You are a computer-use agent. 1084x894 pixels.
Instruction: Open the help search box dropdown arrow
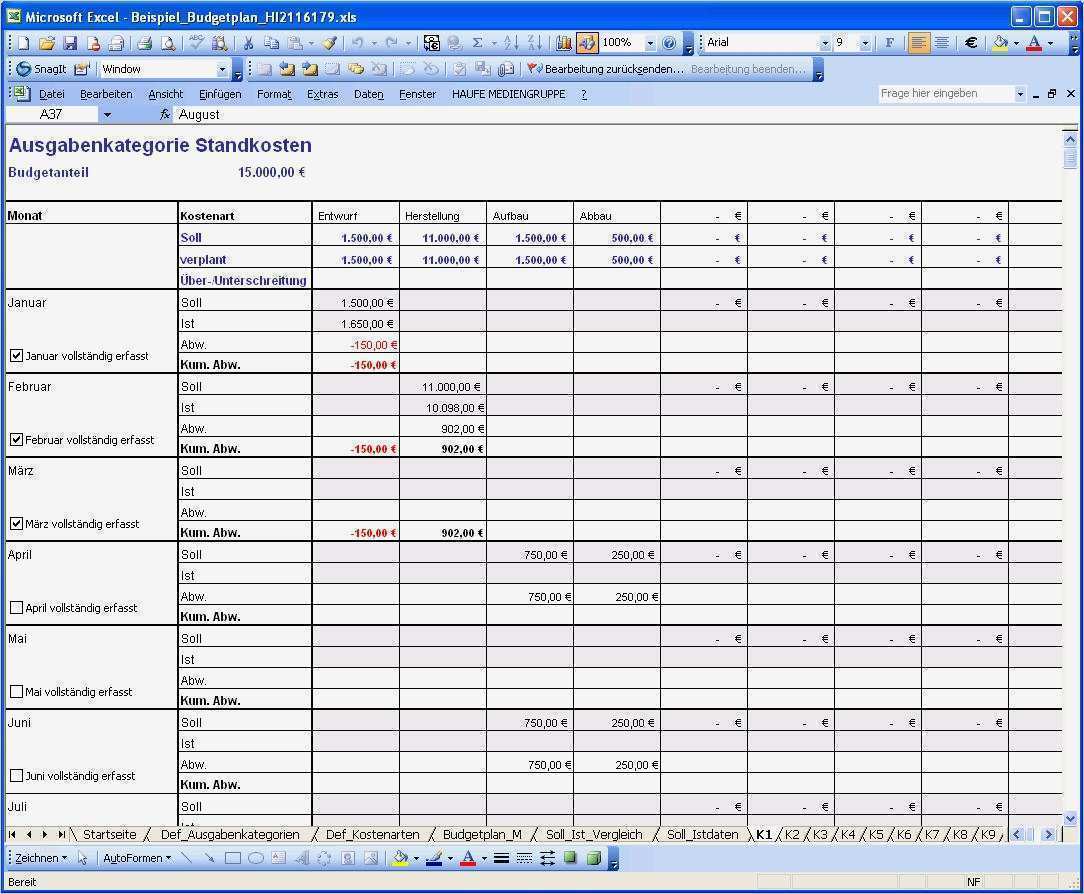pyautogui.click(x=1020, y=94)
